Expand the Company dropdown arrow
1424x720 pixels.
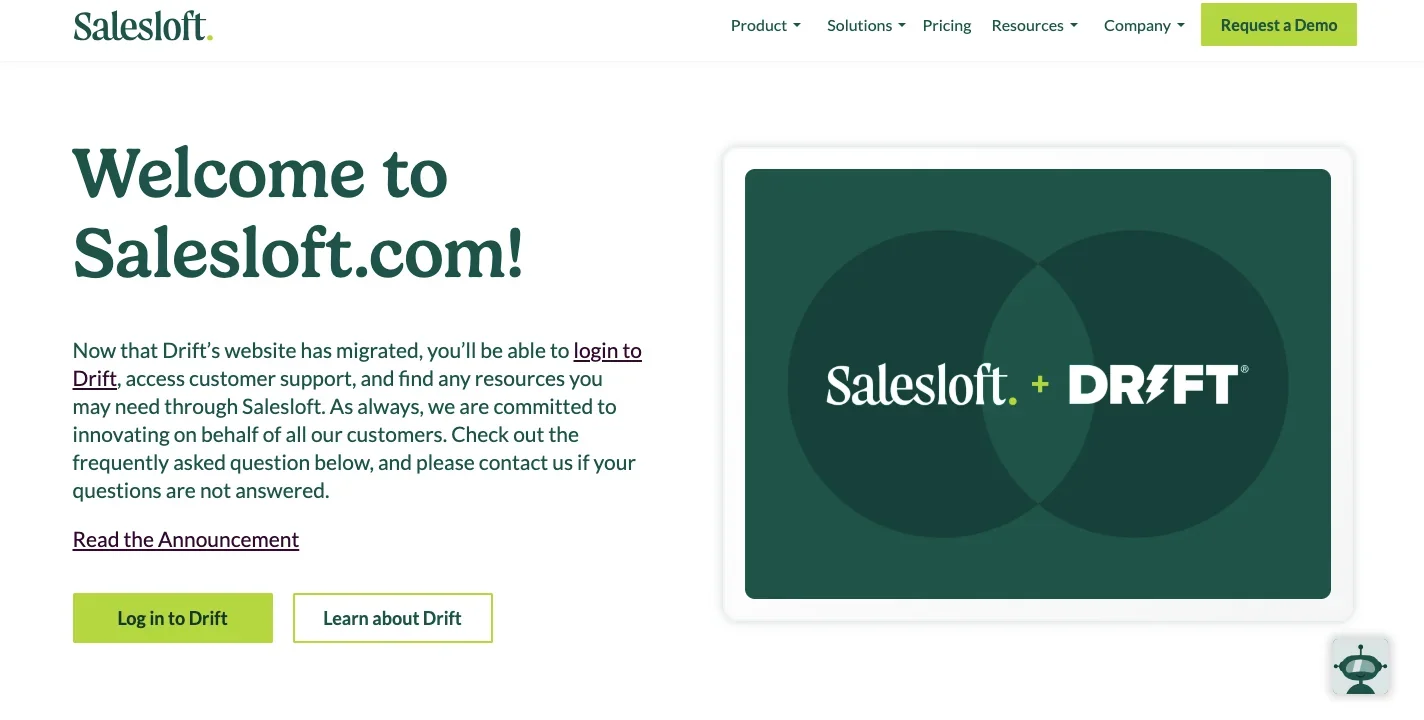[x=1181, y=26]
